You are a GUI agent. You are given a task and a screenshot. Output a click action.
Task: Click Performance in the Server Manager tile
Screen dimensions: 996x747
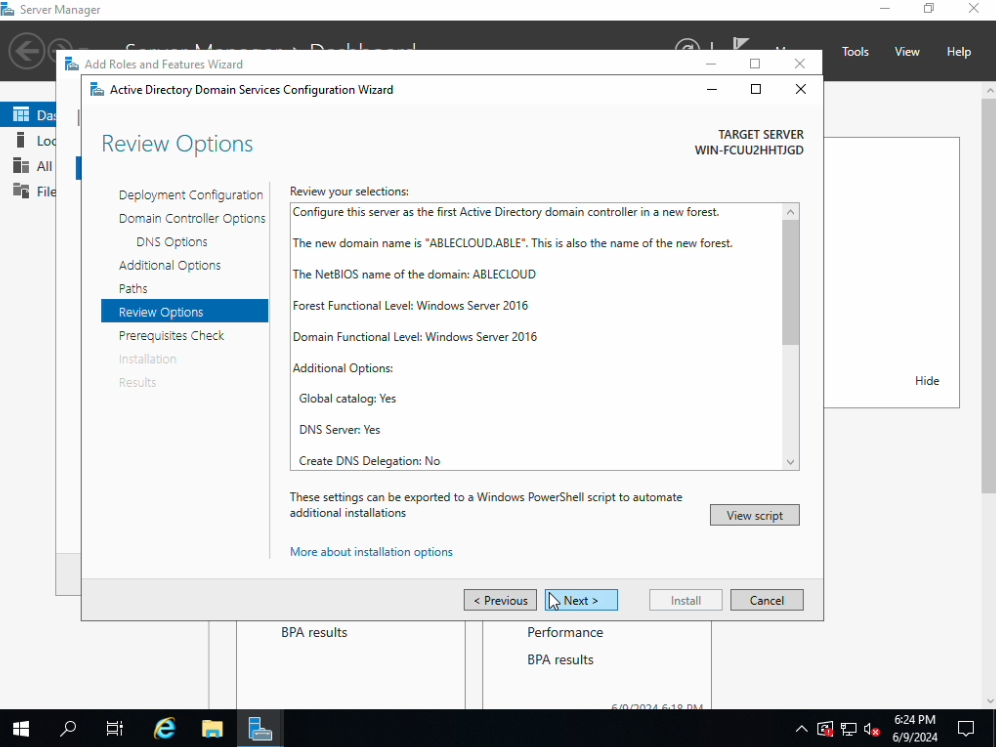coord(565,632)
